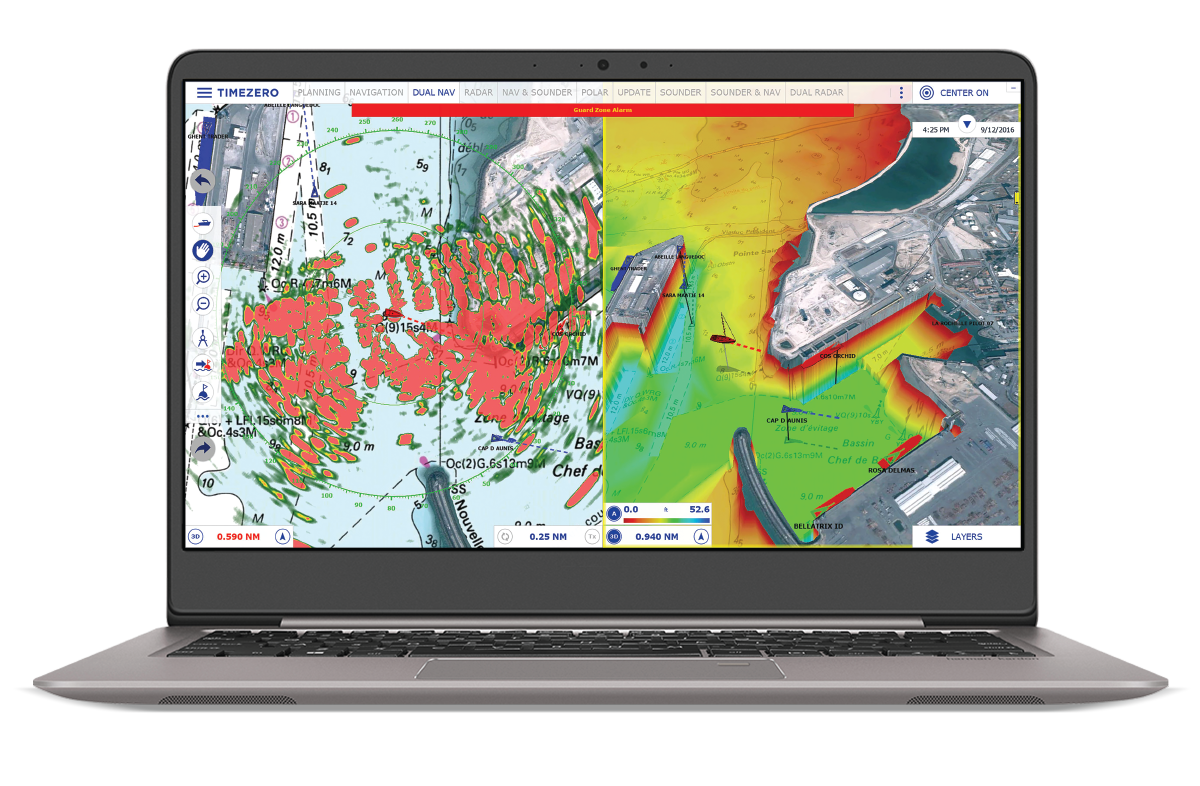Select the Go To buoy tool
Image resolution: width=1200 pixels, height=786 pixels.
pos(202,365)
